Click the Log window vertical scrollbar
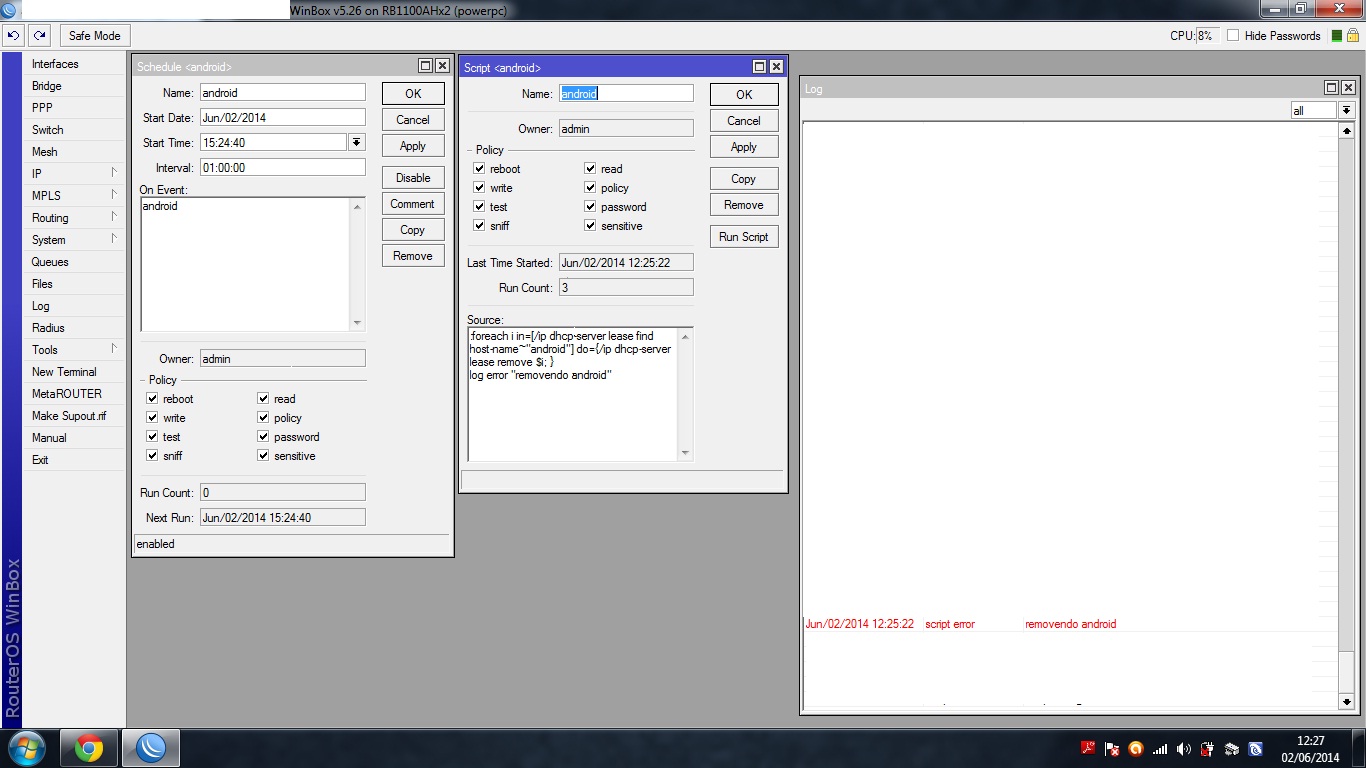The height and width of the screenshot is (768, 1366). click(x=1347, y=415)
